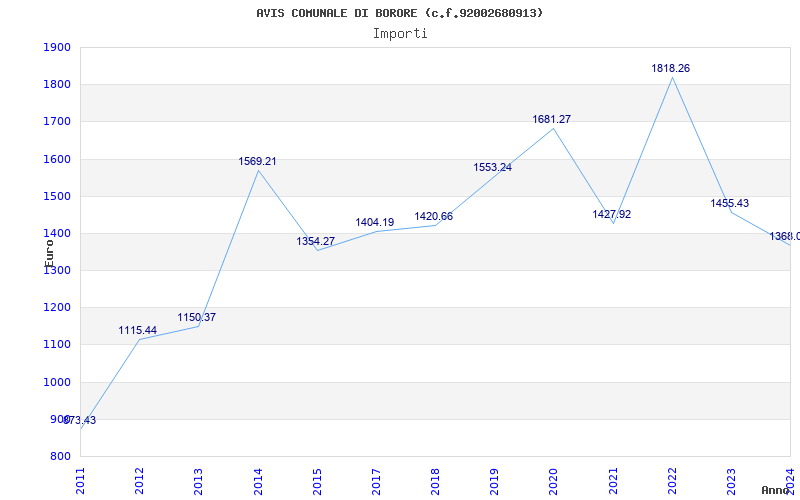Click the chart title AVIS COMUNALE DI BORORE
Image resolution: width=800 pixels, height=500 pixels.
399,13
